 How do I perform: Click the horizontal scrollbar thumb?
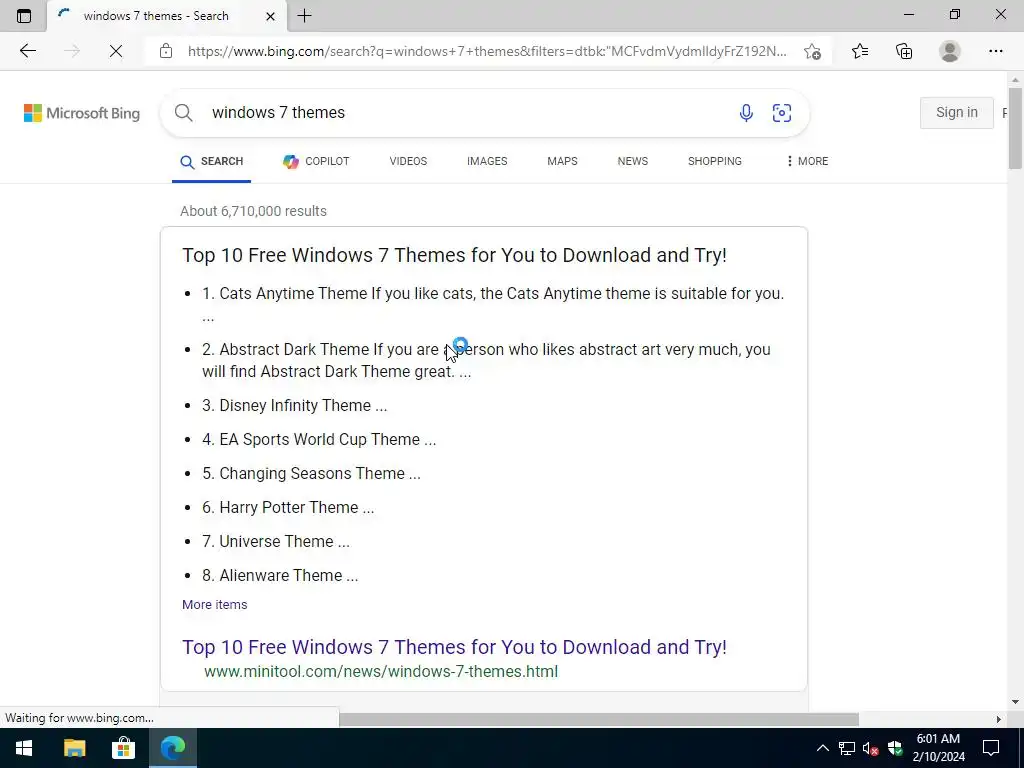click(598, 719)
